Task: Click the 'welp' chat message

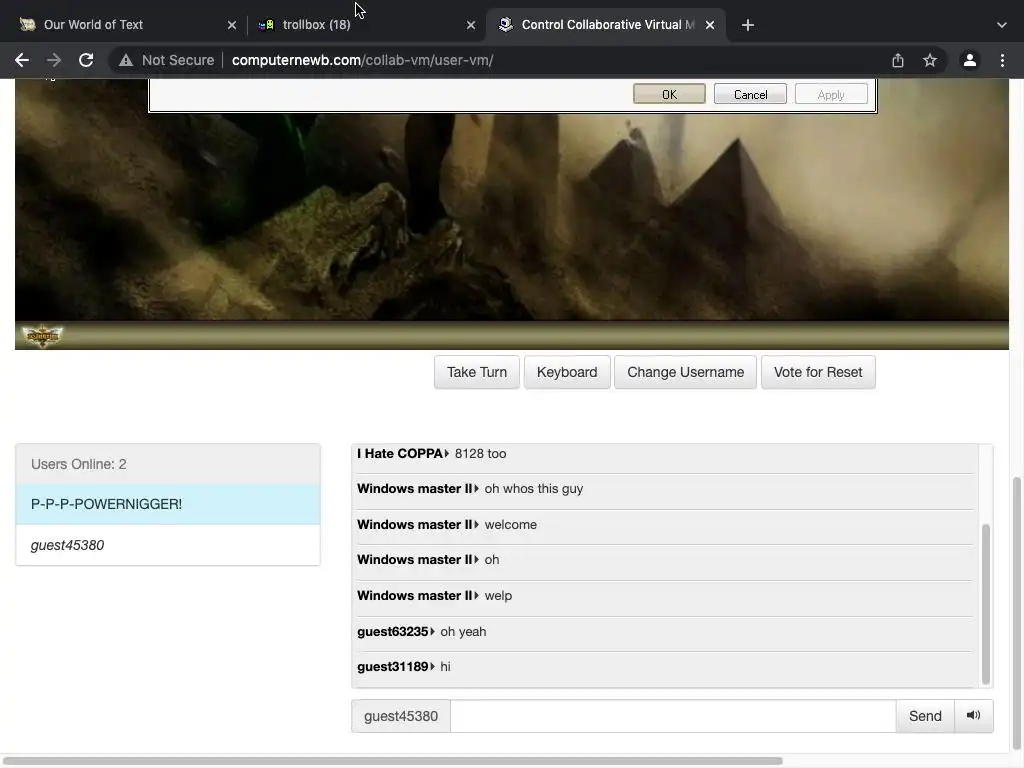Action: click(x=498, y=596)
